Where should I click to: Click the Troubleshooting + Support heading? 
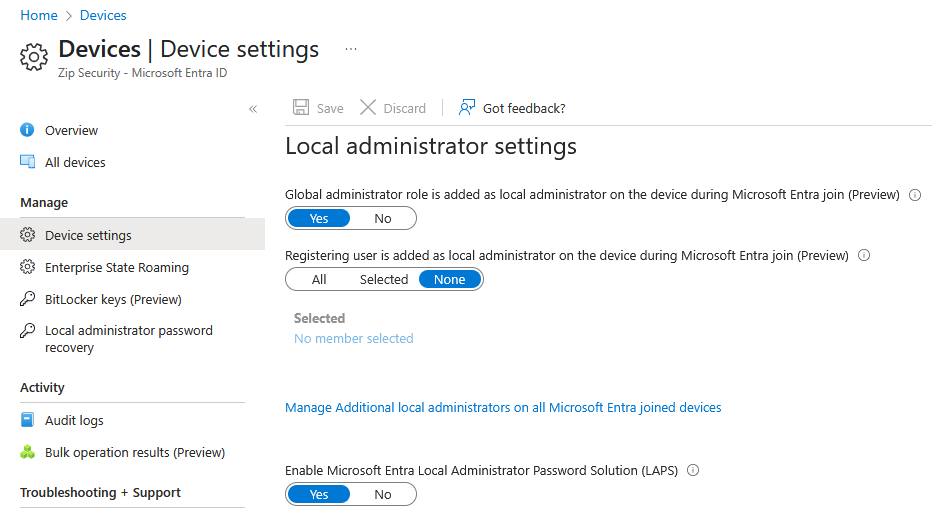point(100,493)
